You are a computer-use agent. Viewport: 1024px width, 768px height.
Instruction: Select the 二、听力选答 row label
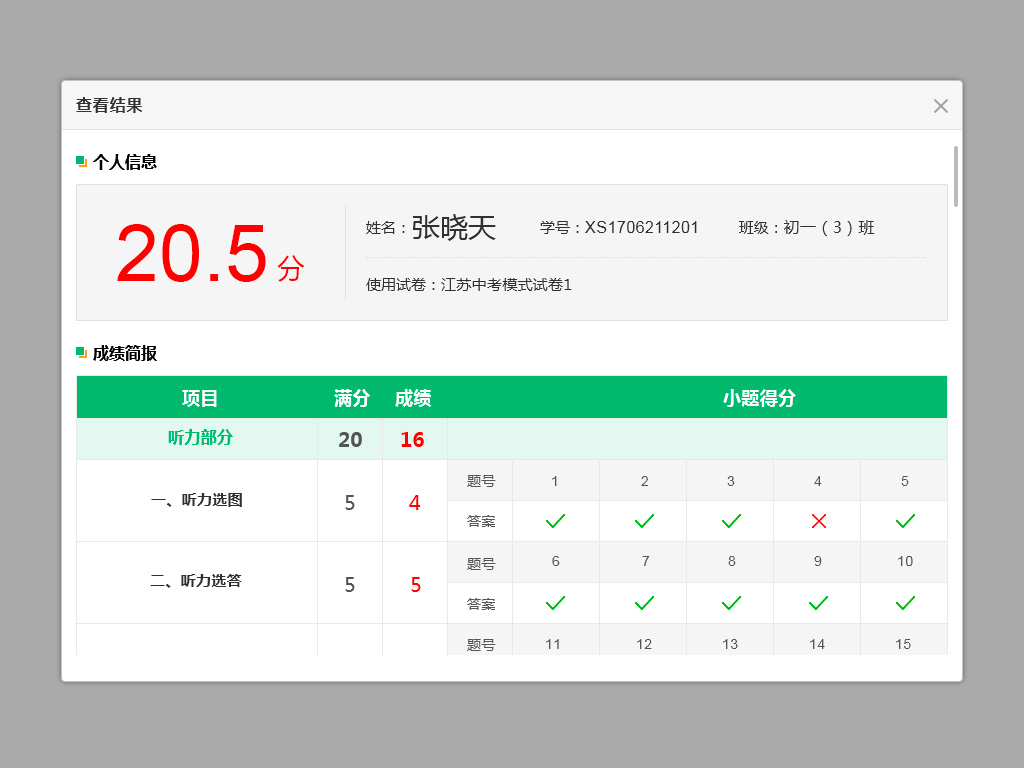pos(197,582)
